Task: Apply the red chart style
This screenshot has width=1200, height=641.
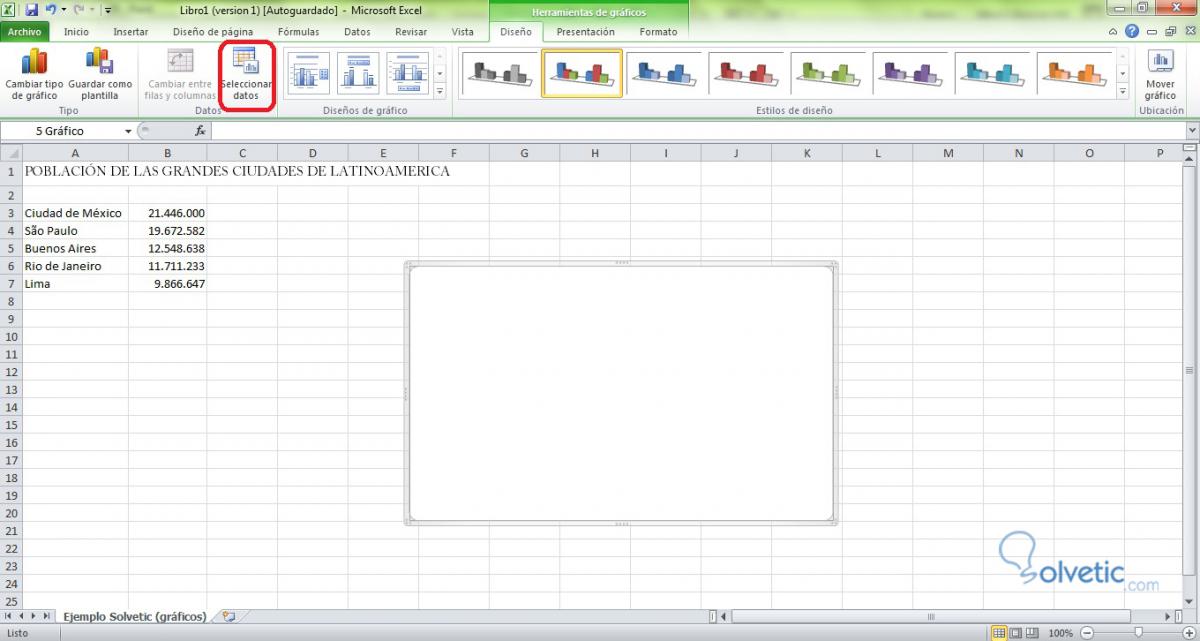Action: (748, 73)
